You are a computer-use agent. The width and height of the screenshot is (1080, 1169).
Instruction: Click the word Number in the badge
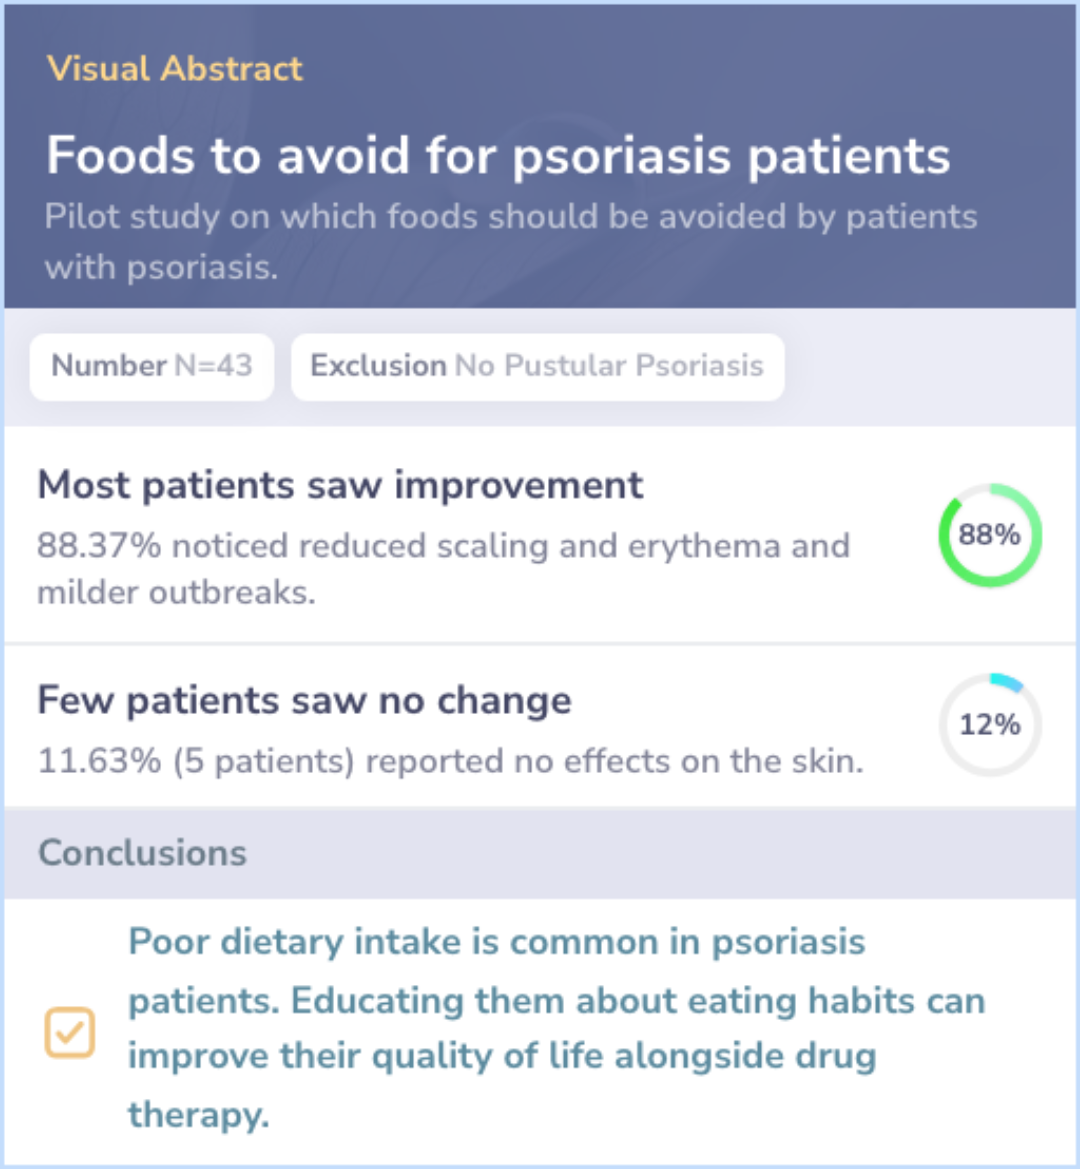[109, 366]
